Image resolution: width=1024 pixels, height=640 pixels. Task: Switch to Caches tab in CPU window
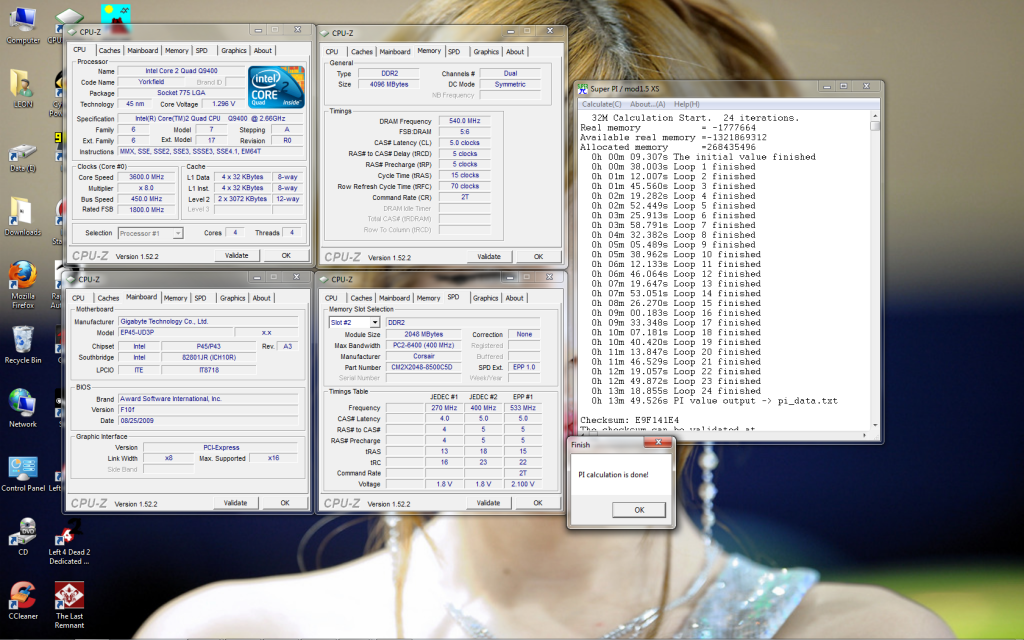coord(108,50)
